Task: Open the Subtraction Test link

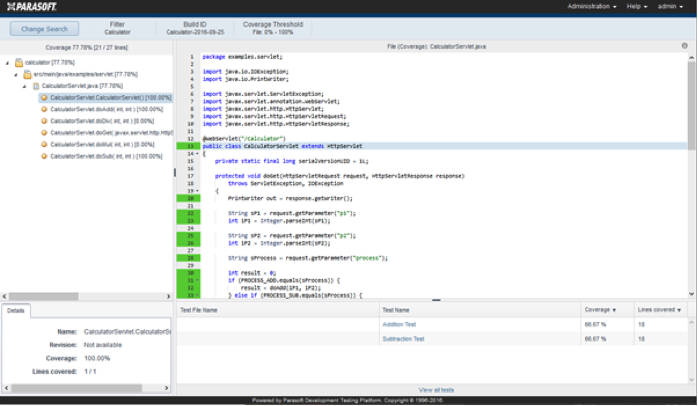Action: pyautogui.click(x=403, y=339)
